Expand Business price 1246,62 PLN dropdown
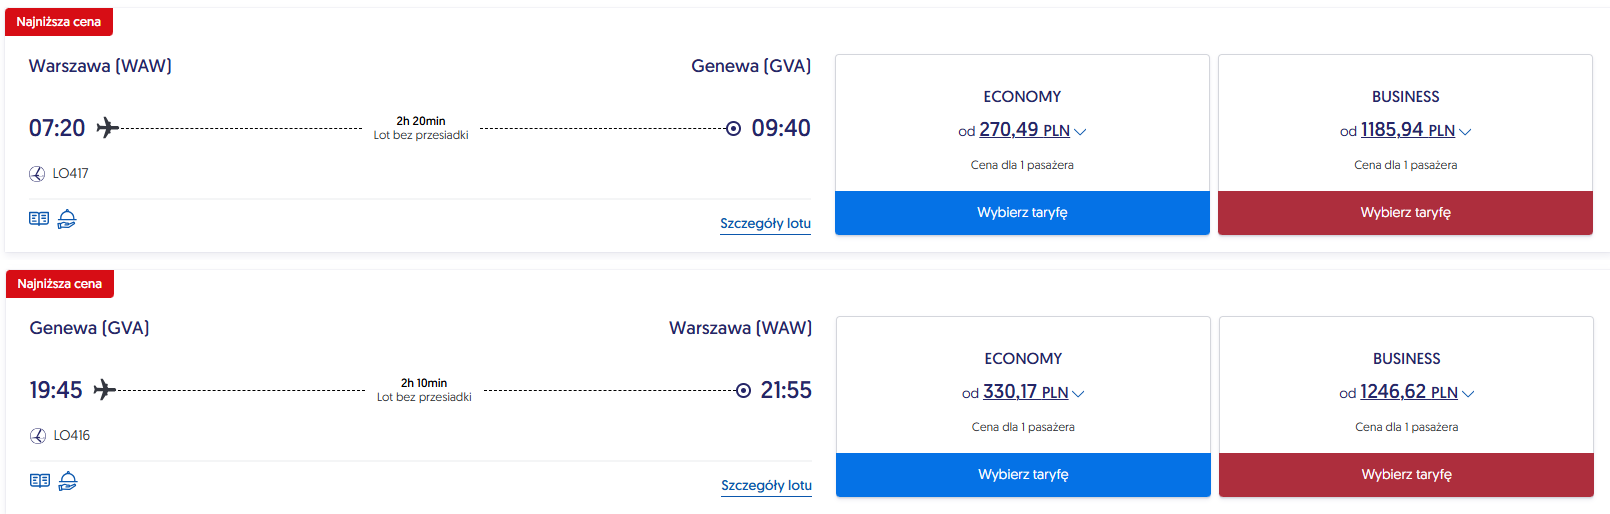Image resolution: width=1610 pixels, height=514 pixels. [x=1468, y=393]
